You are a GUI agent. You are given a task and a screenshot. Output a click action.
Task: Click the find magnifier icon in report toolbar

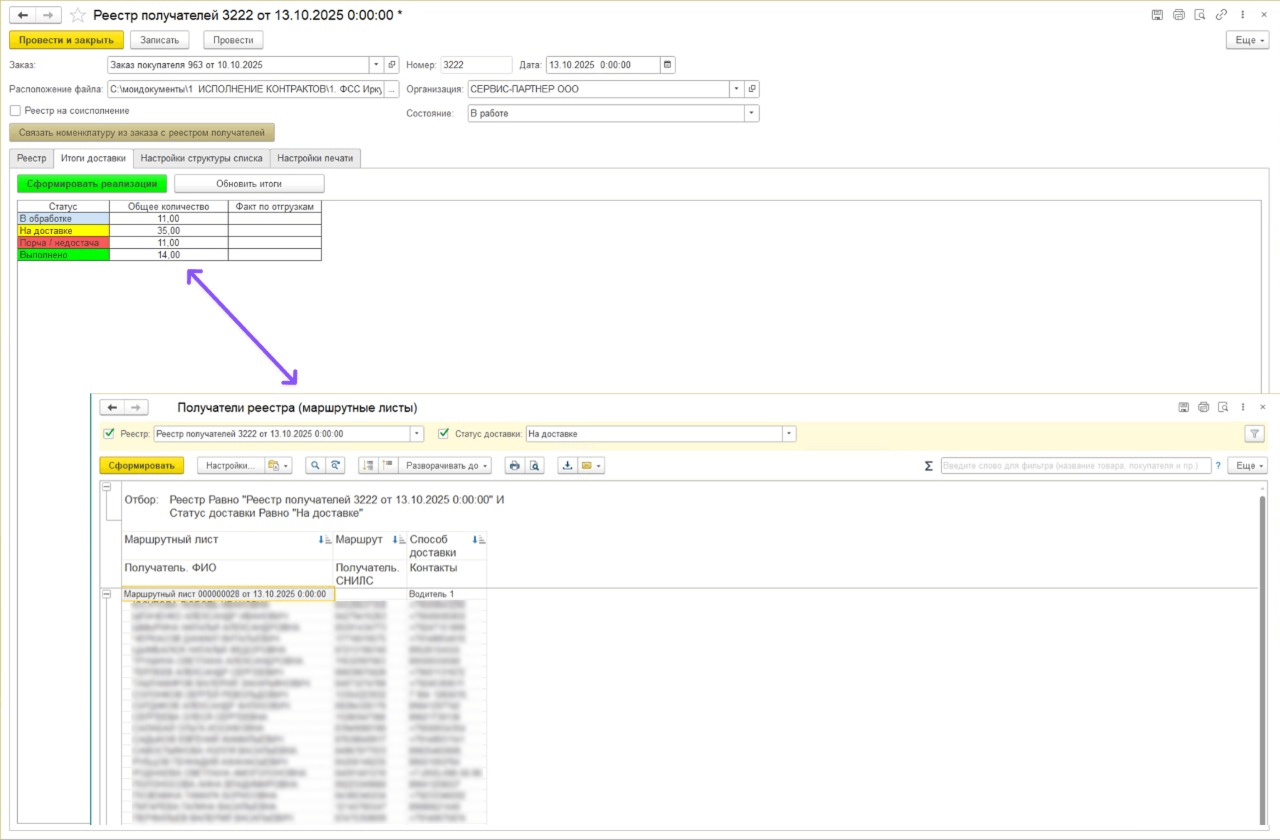(315, 466)
